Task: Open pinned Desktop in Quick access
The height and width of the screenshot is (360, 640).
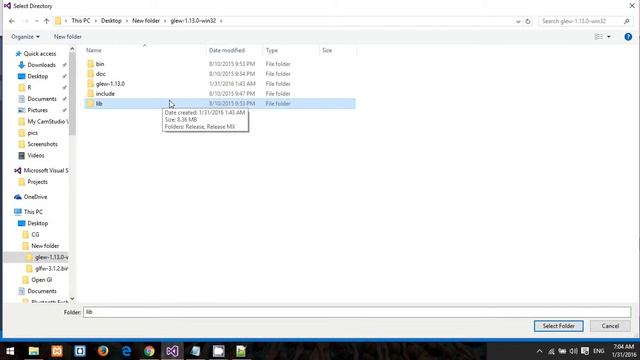Action: click(38, 76)
